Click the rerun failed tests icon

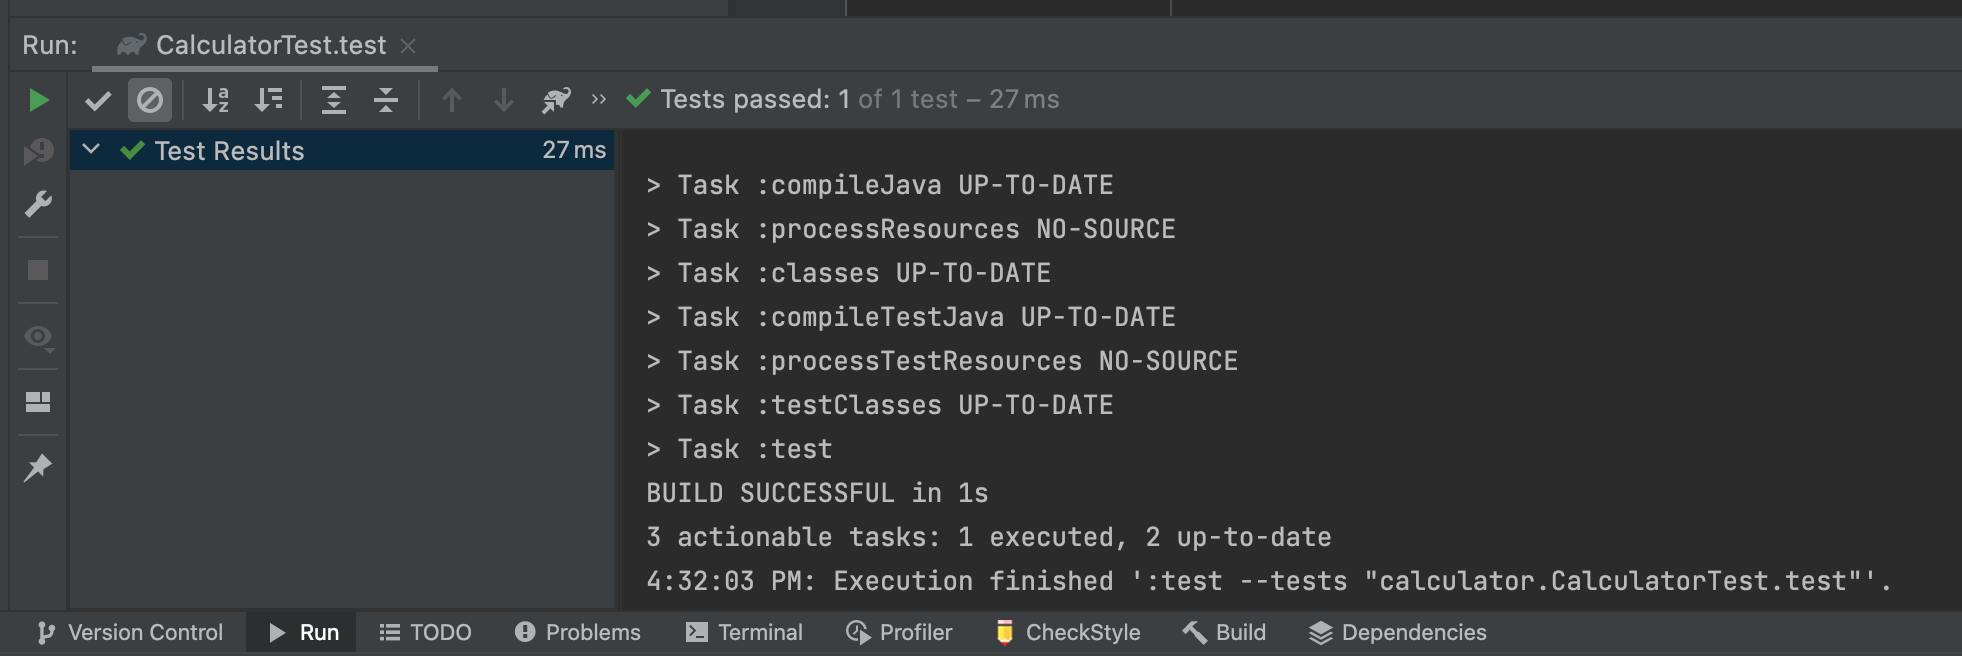(38, 152)
